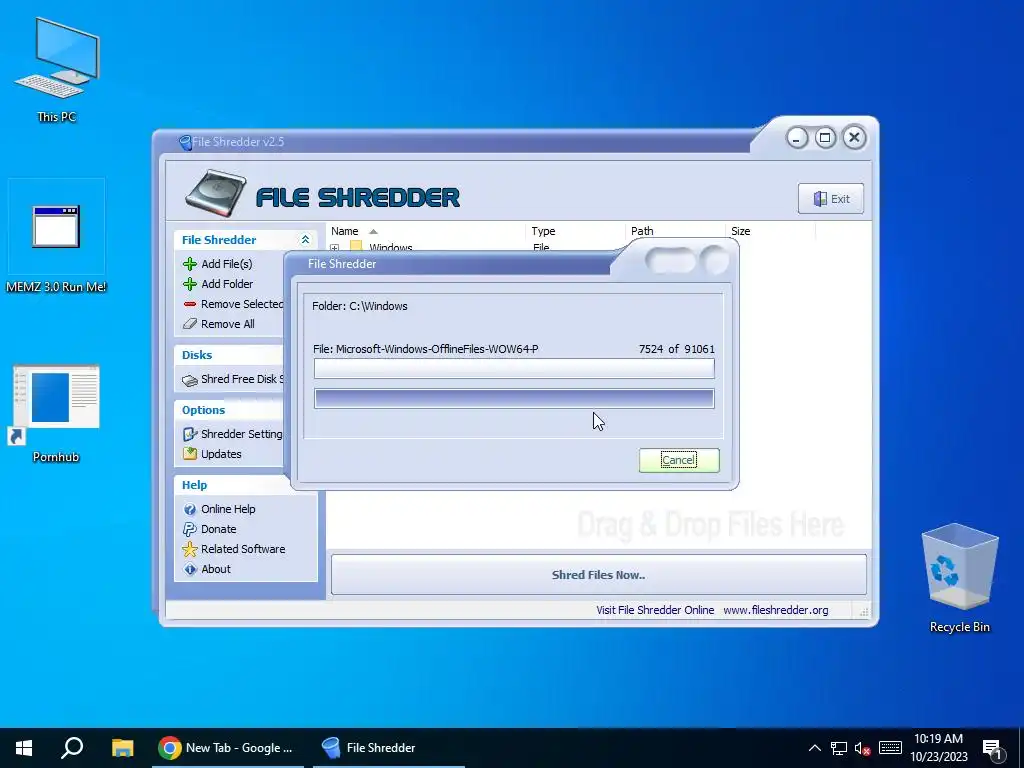
Task: Maximize the File Shredder window
Action: click(825, 138)
